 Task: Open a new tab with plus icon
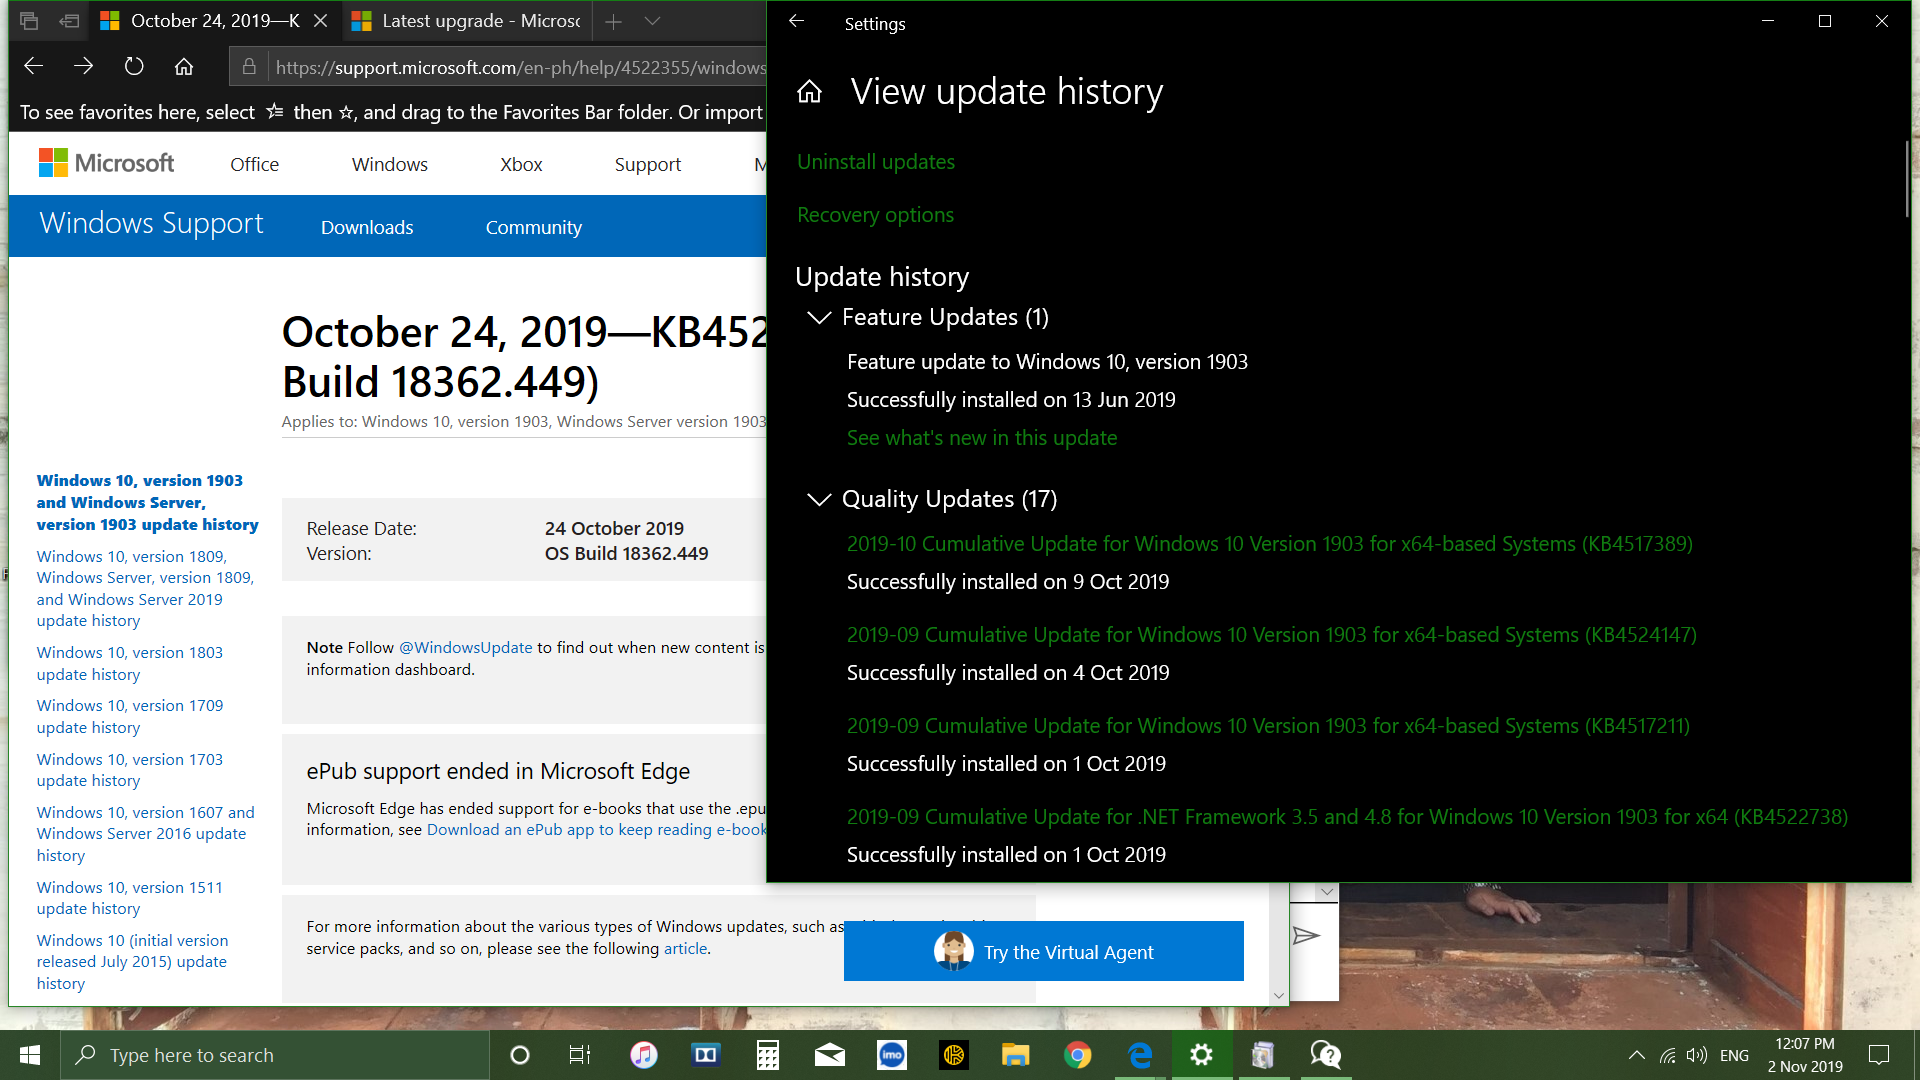[x=613, y=21]
